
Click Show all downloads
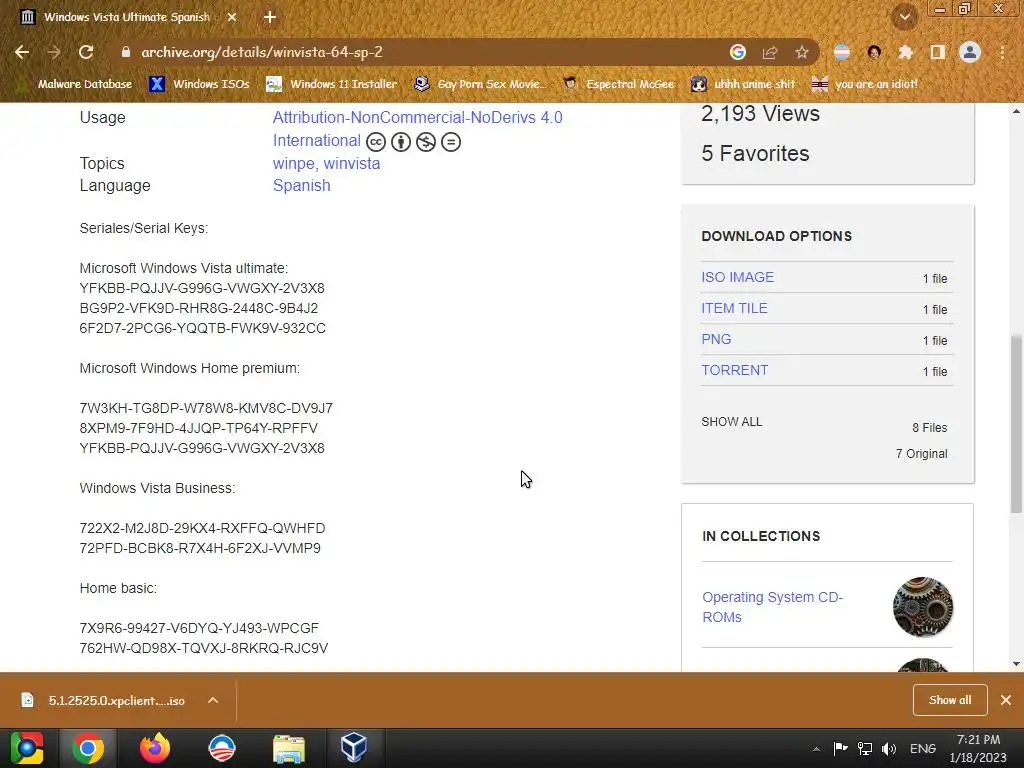950,700
